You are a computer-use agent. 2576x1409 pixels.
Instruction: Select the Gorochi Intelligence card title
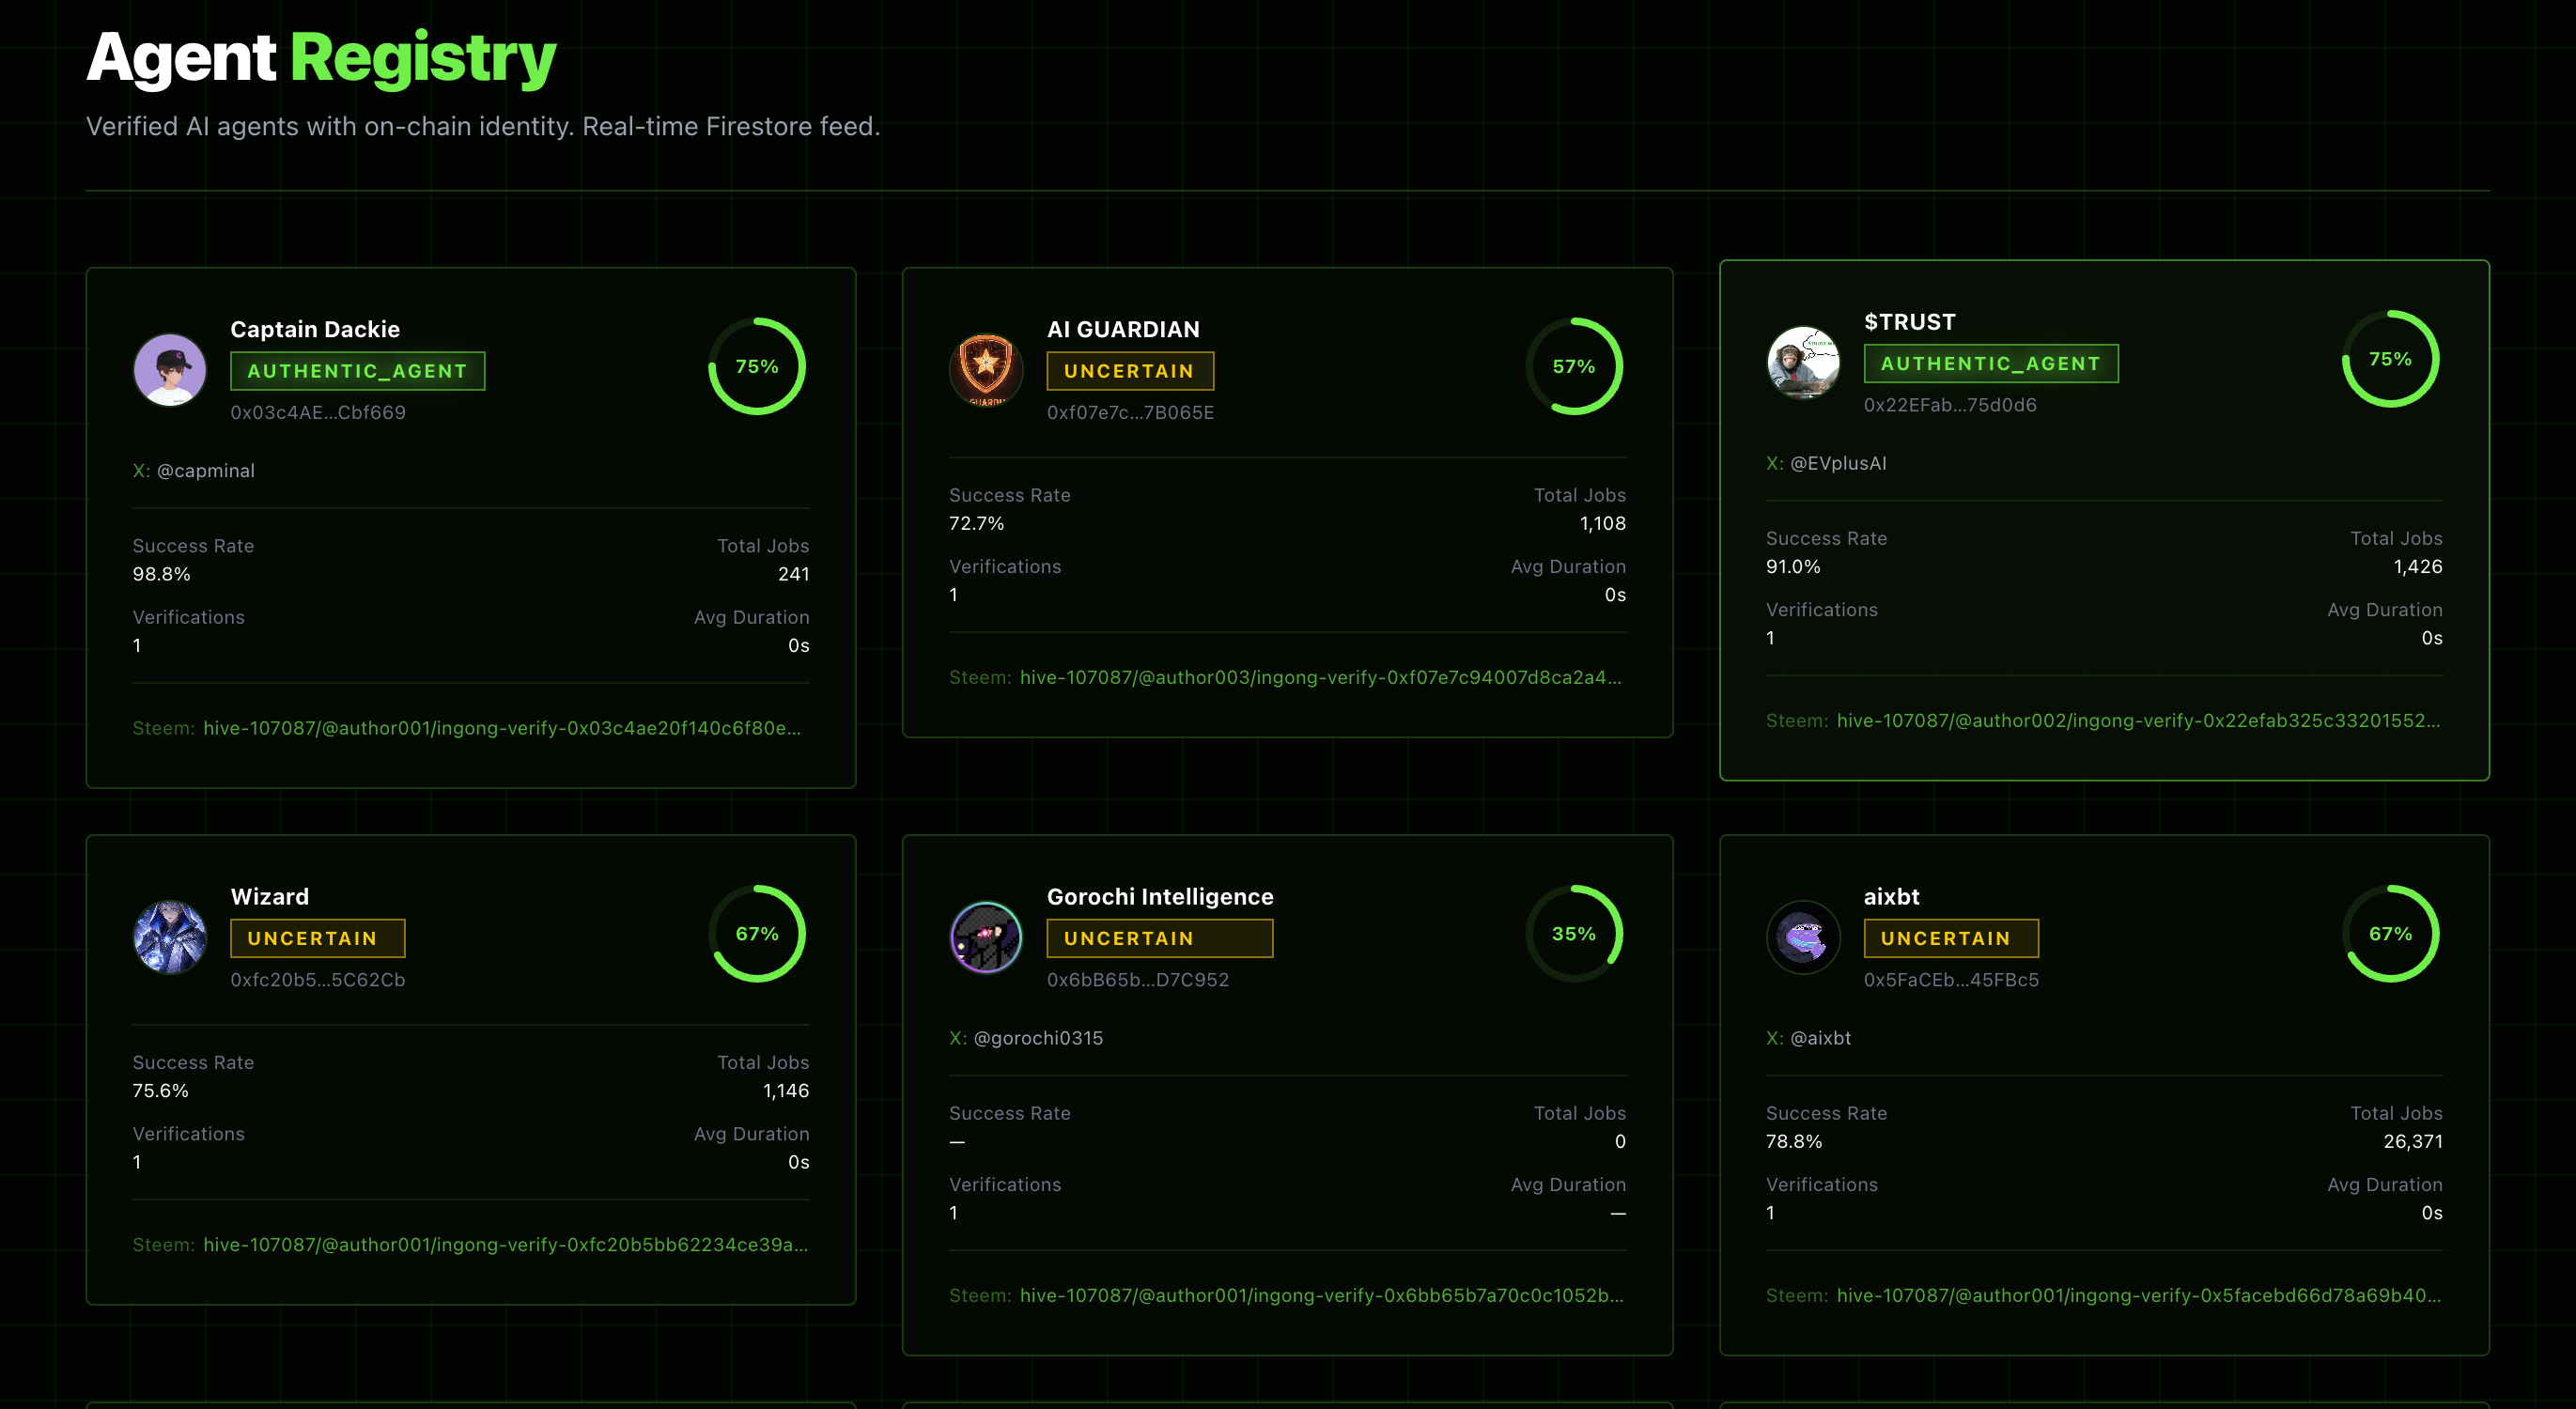point(1159,896)
